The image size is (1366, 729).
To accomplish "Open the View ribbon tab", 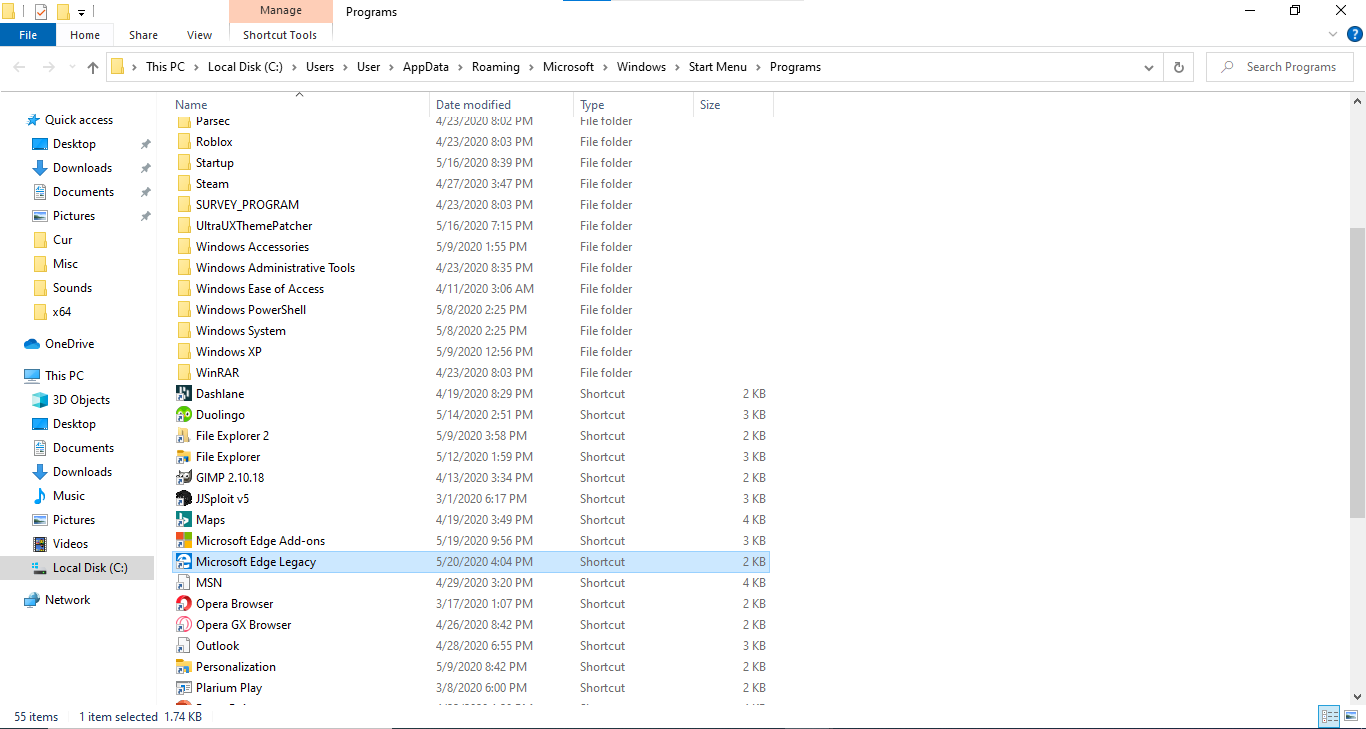I will 200,35.
